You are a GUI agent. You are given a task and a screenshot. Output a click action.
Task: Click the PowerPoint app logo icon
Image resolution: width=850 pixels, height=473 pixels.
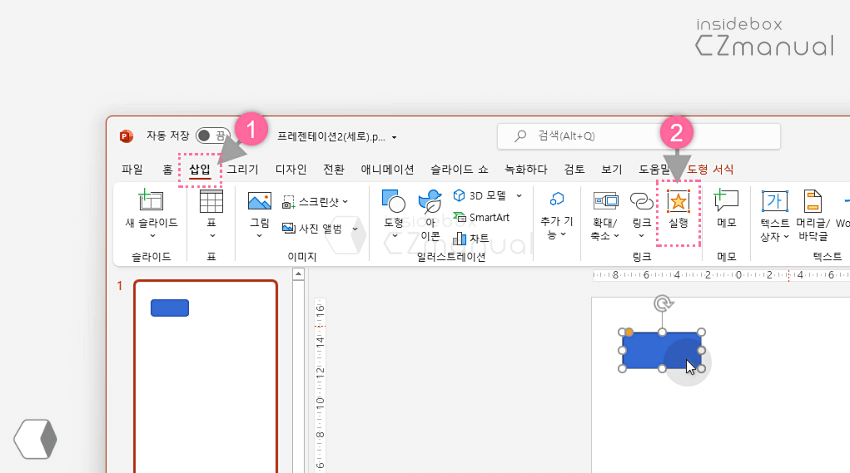tap(126, 136)
